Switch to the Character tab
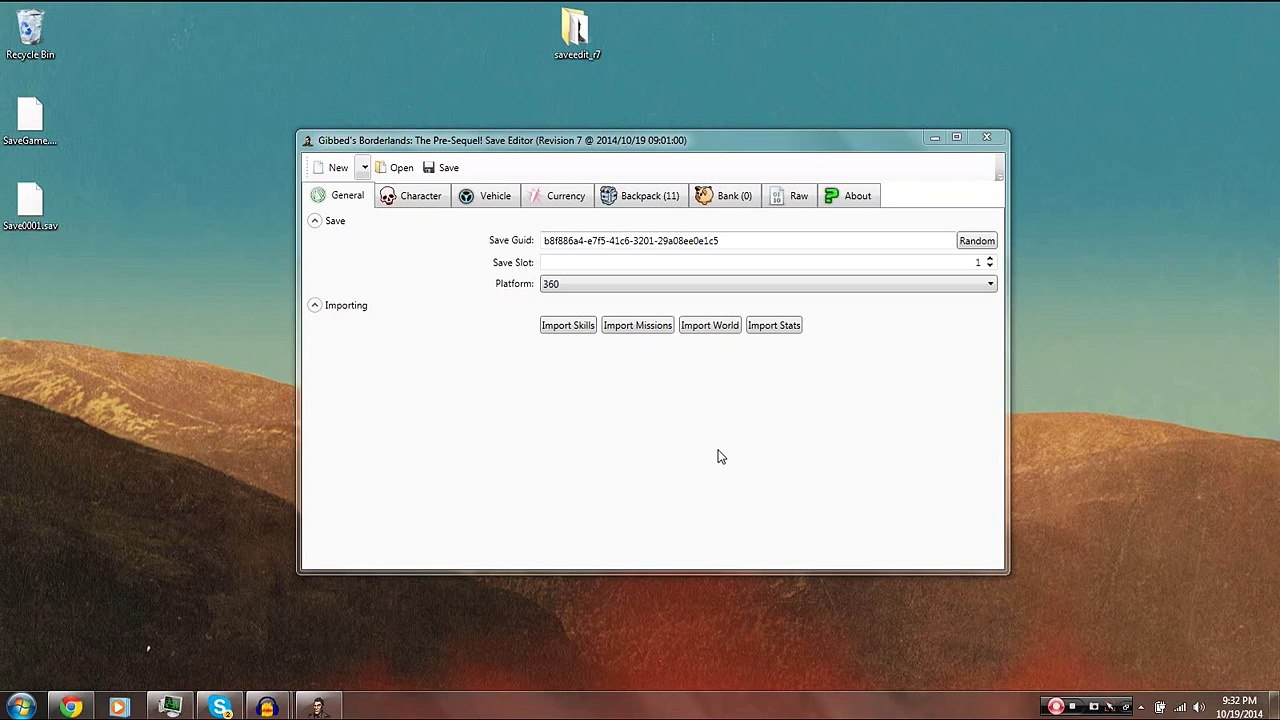This screenshot has width=1280, height=720. coord(411,196)
